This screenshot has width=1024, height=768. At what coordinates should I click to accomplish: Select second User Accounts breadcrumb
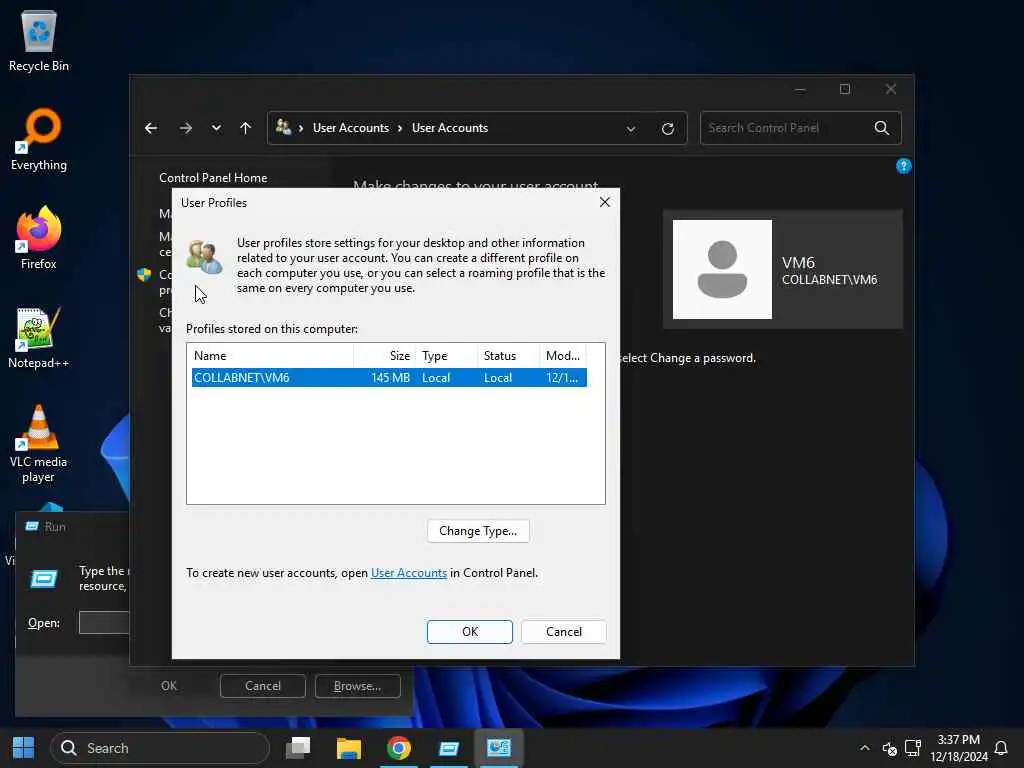450,128
